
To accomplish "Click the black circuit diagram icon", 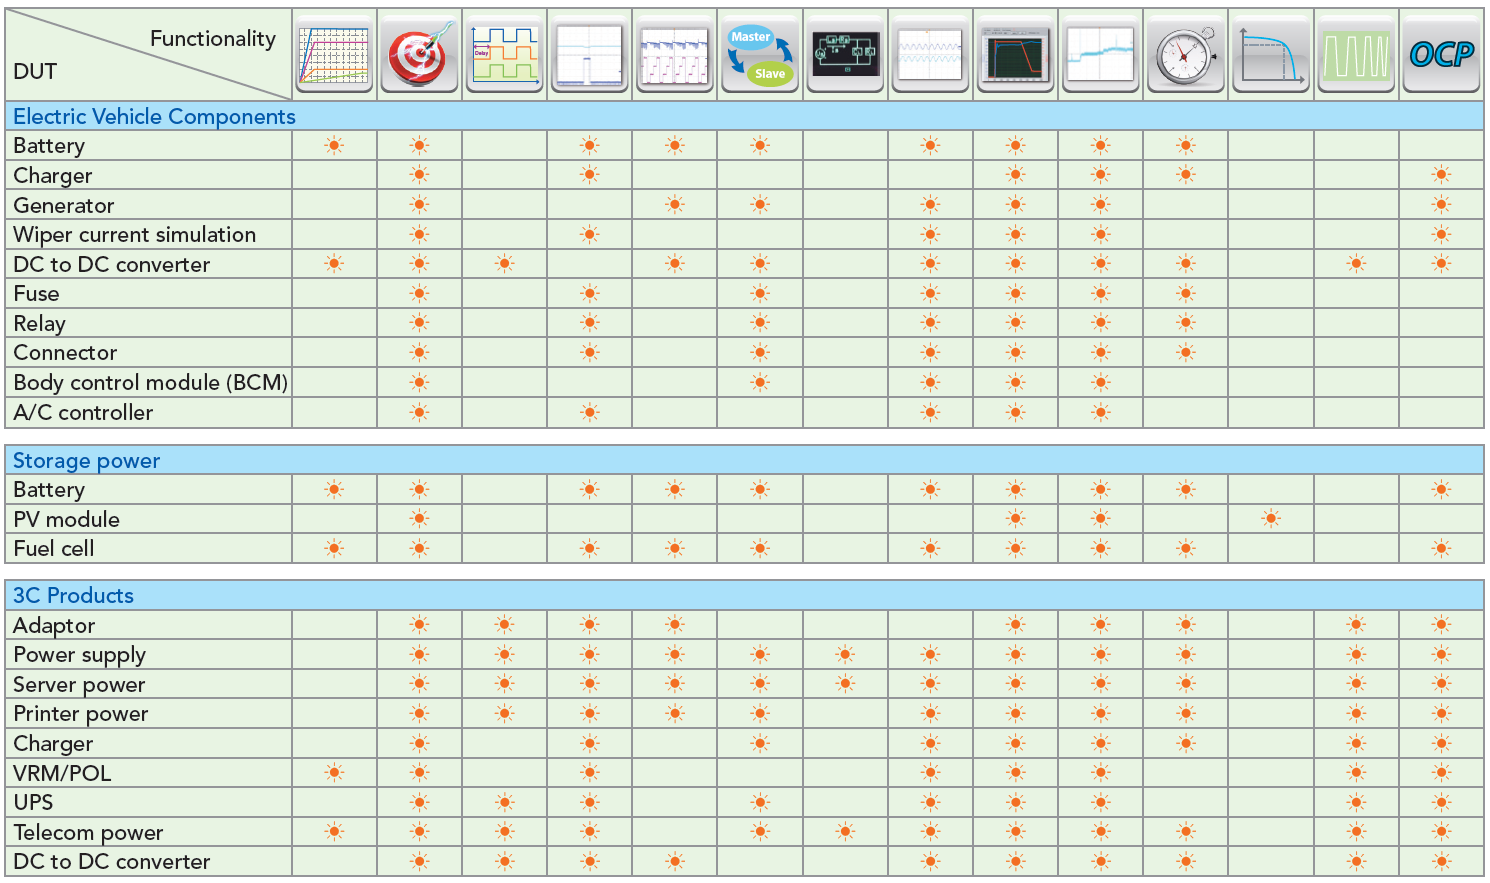I will [x=845, y=55].
